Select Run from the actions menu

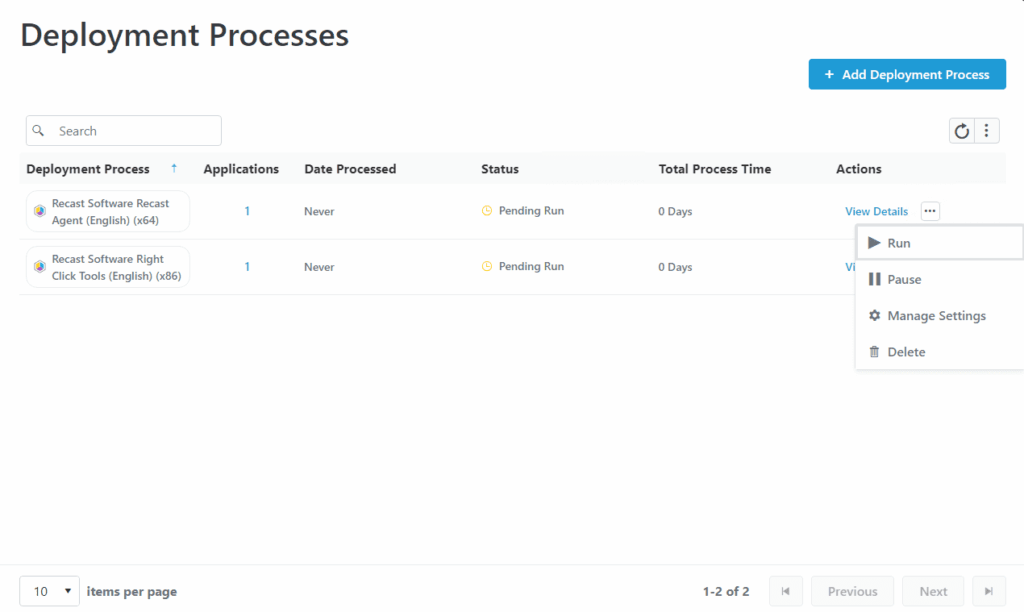[898, 242]
